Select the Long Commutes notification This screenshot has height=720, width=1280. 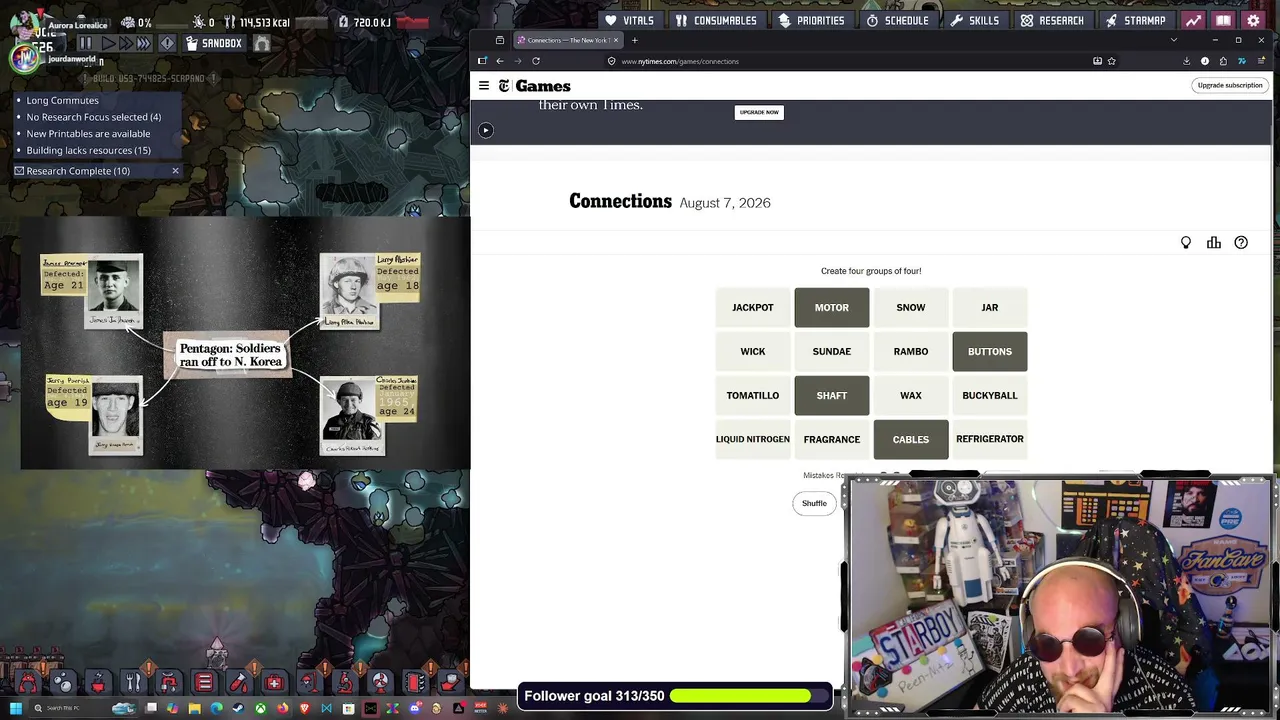click(x=62, y=100)
